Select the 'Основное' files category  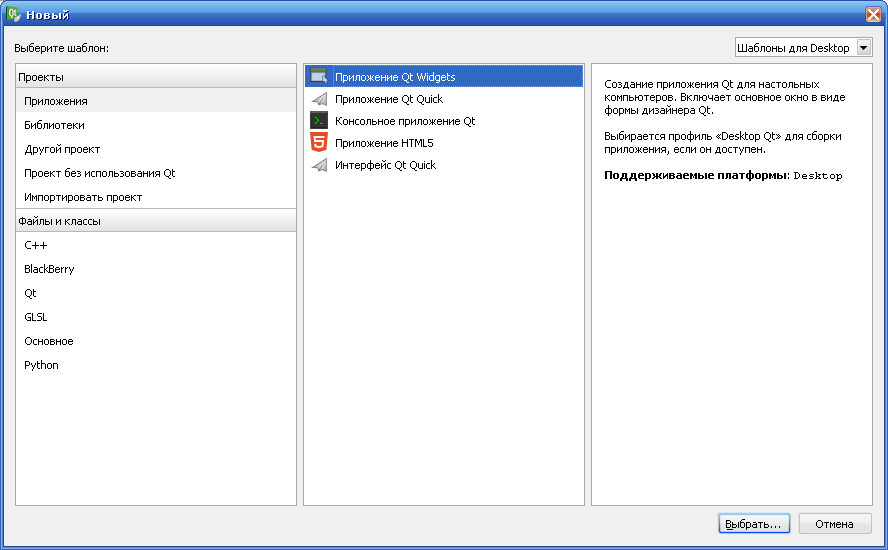[156, 341]
